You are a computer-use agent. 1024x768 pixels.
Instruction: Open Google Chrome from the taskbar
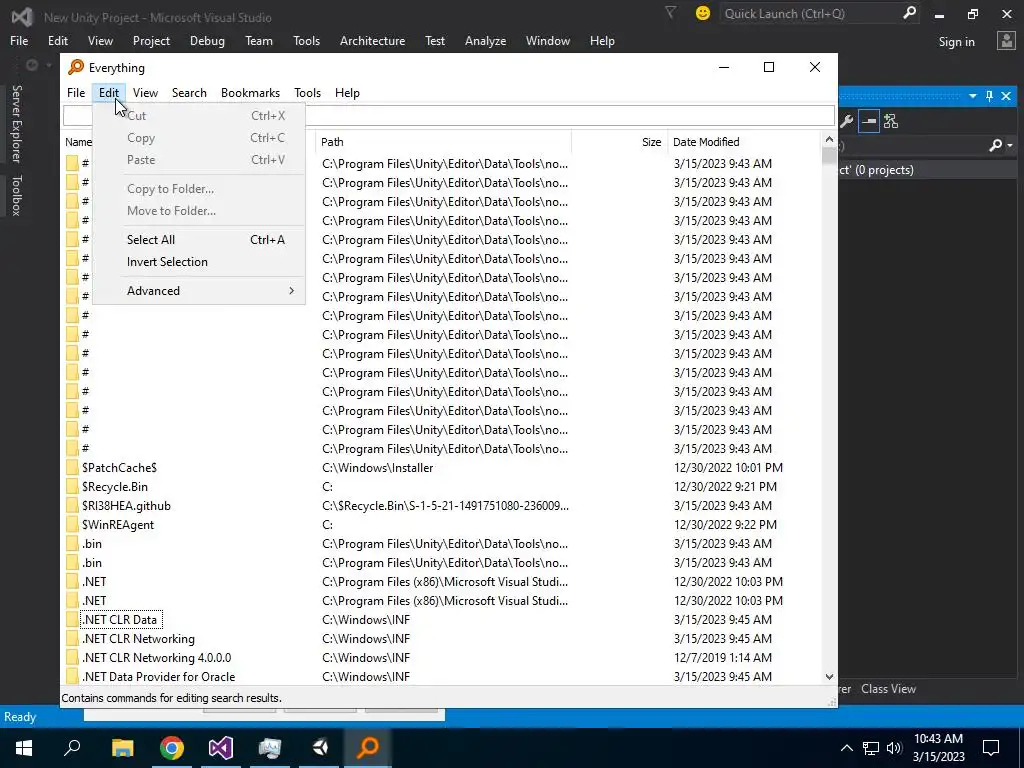(172, 748)
